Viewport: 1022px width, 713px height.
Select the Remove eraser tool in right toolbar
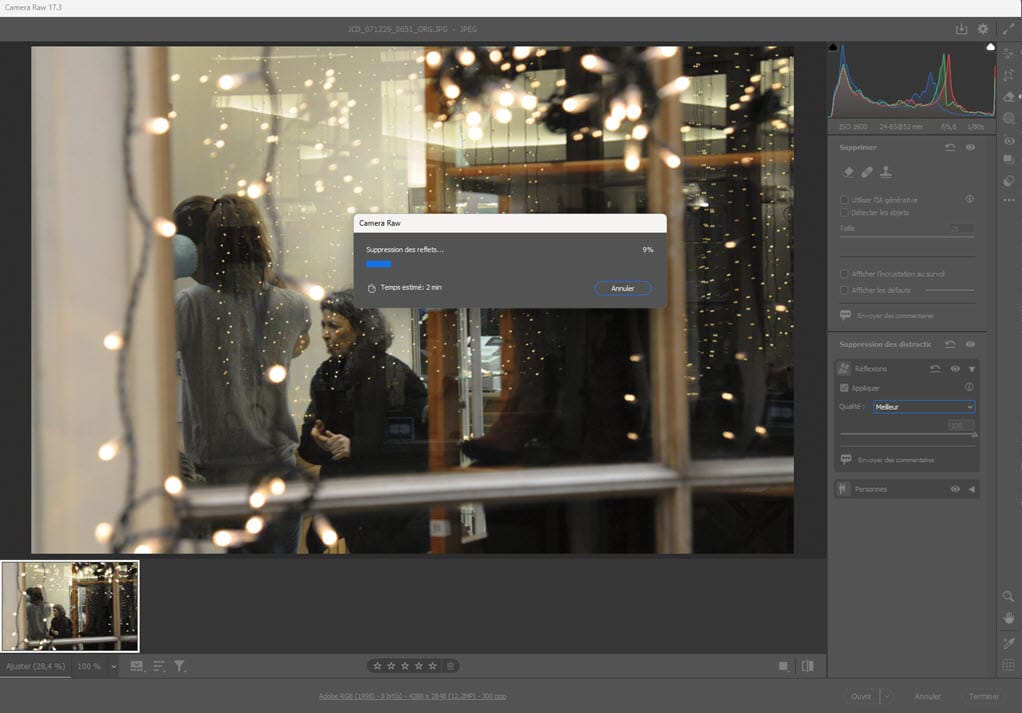(x=1009, y=96)
